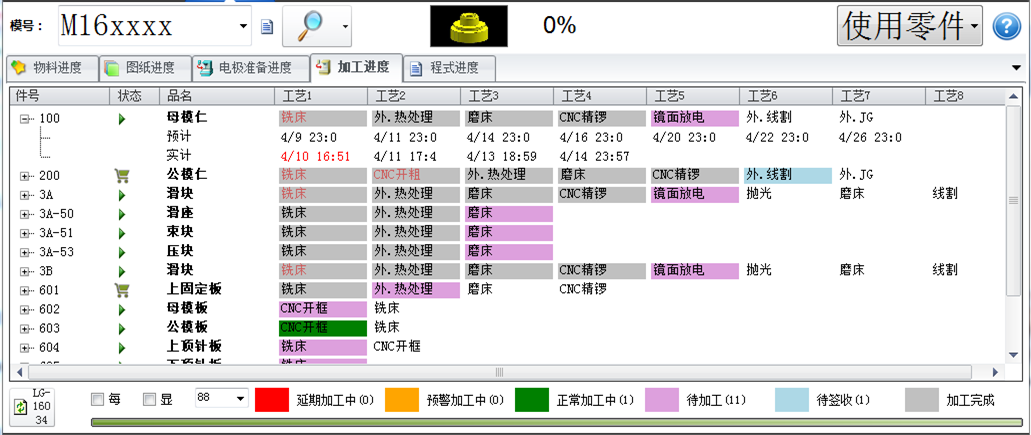
Task: Open the blue help question mark icon
Action: pyautogui.click(x=1006, y=27)
